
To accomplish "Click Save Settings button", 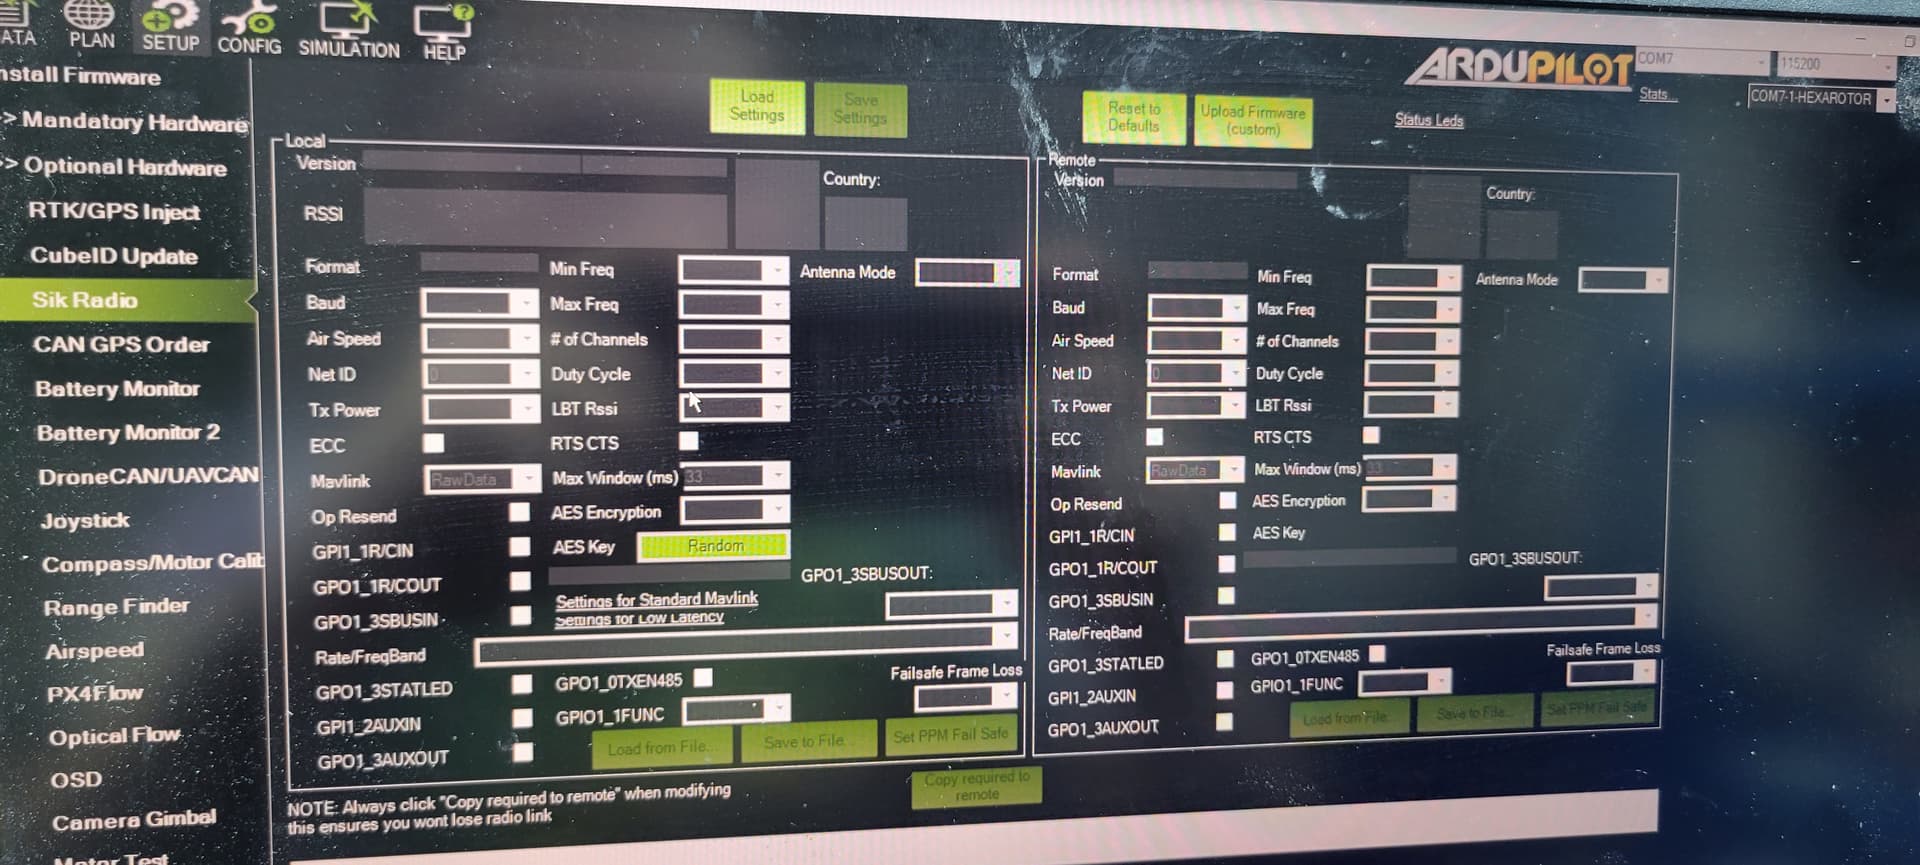I will [x=860, y=109].
